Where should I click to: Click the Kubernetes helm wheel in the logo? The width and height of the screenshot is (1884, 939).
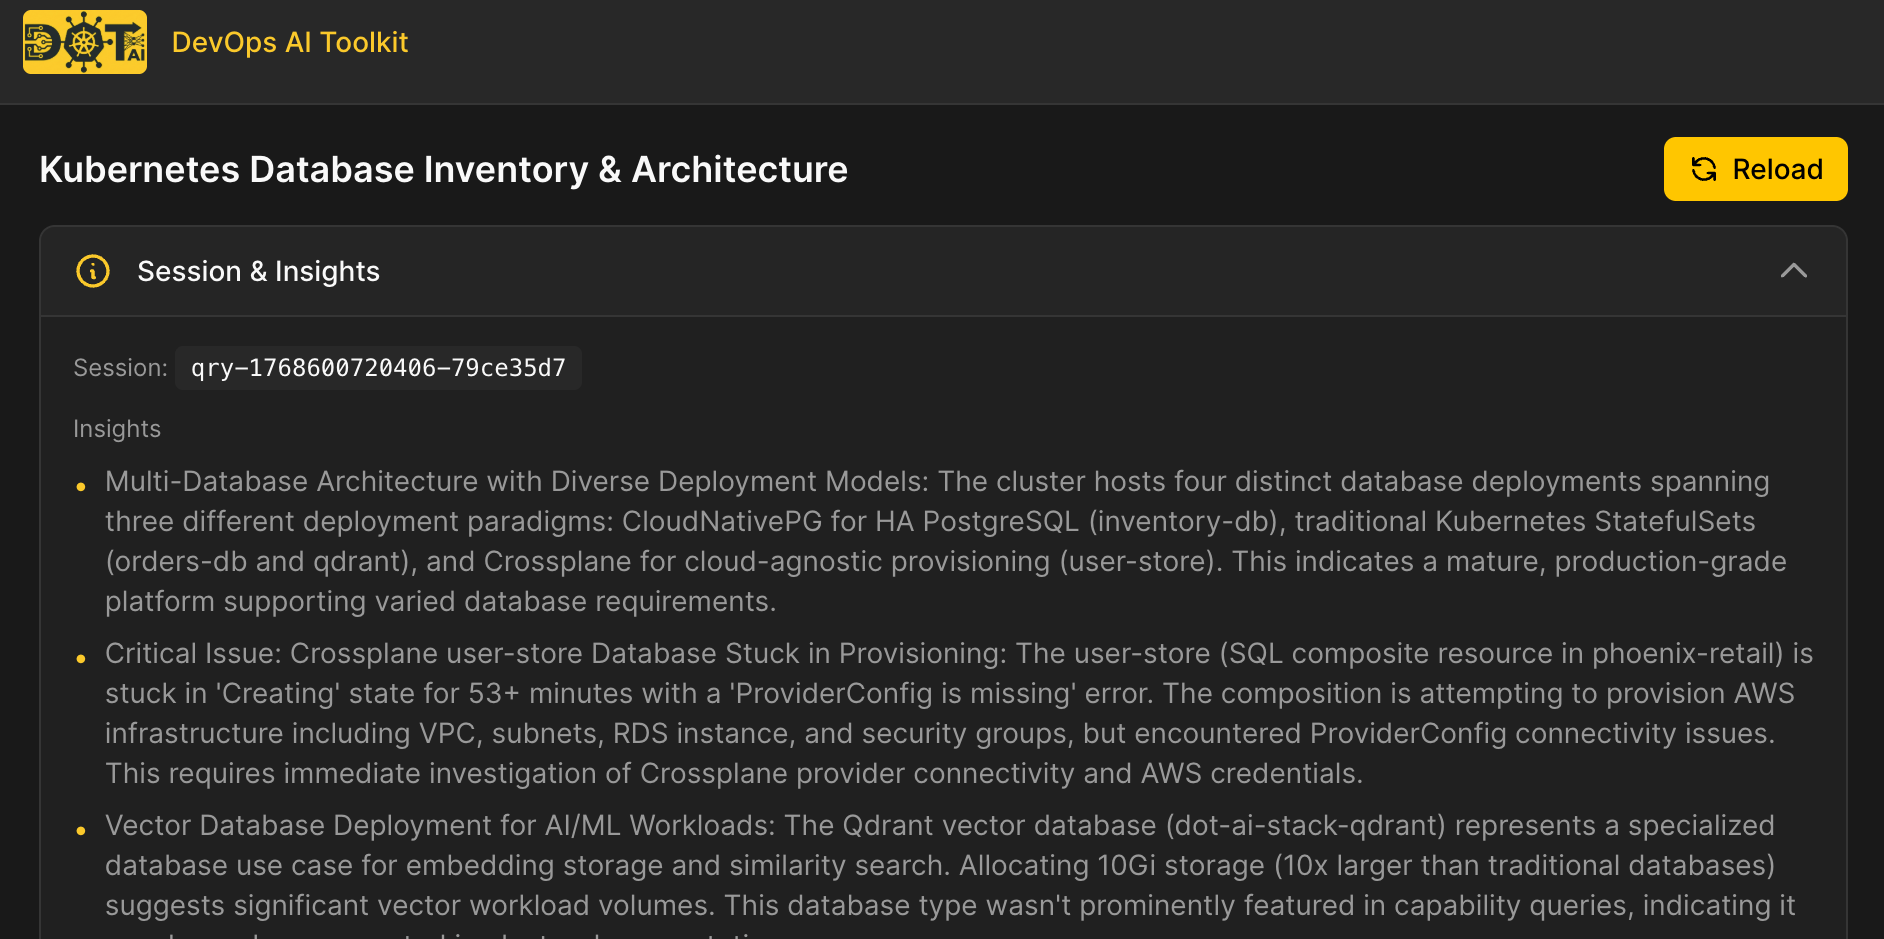(x=84, y=43)
